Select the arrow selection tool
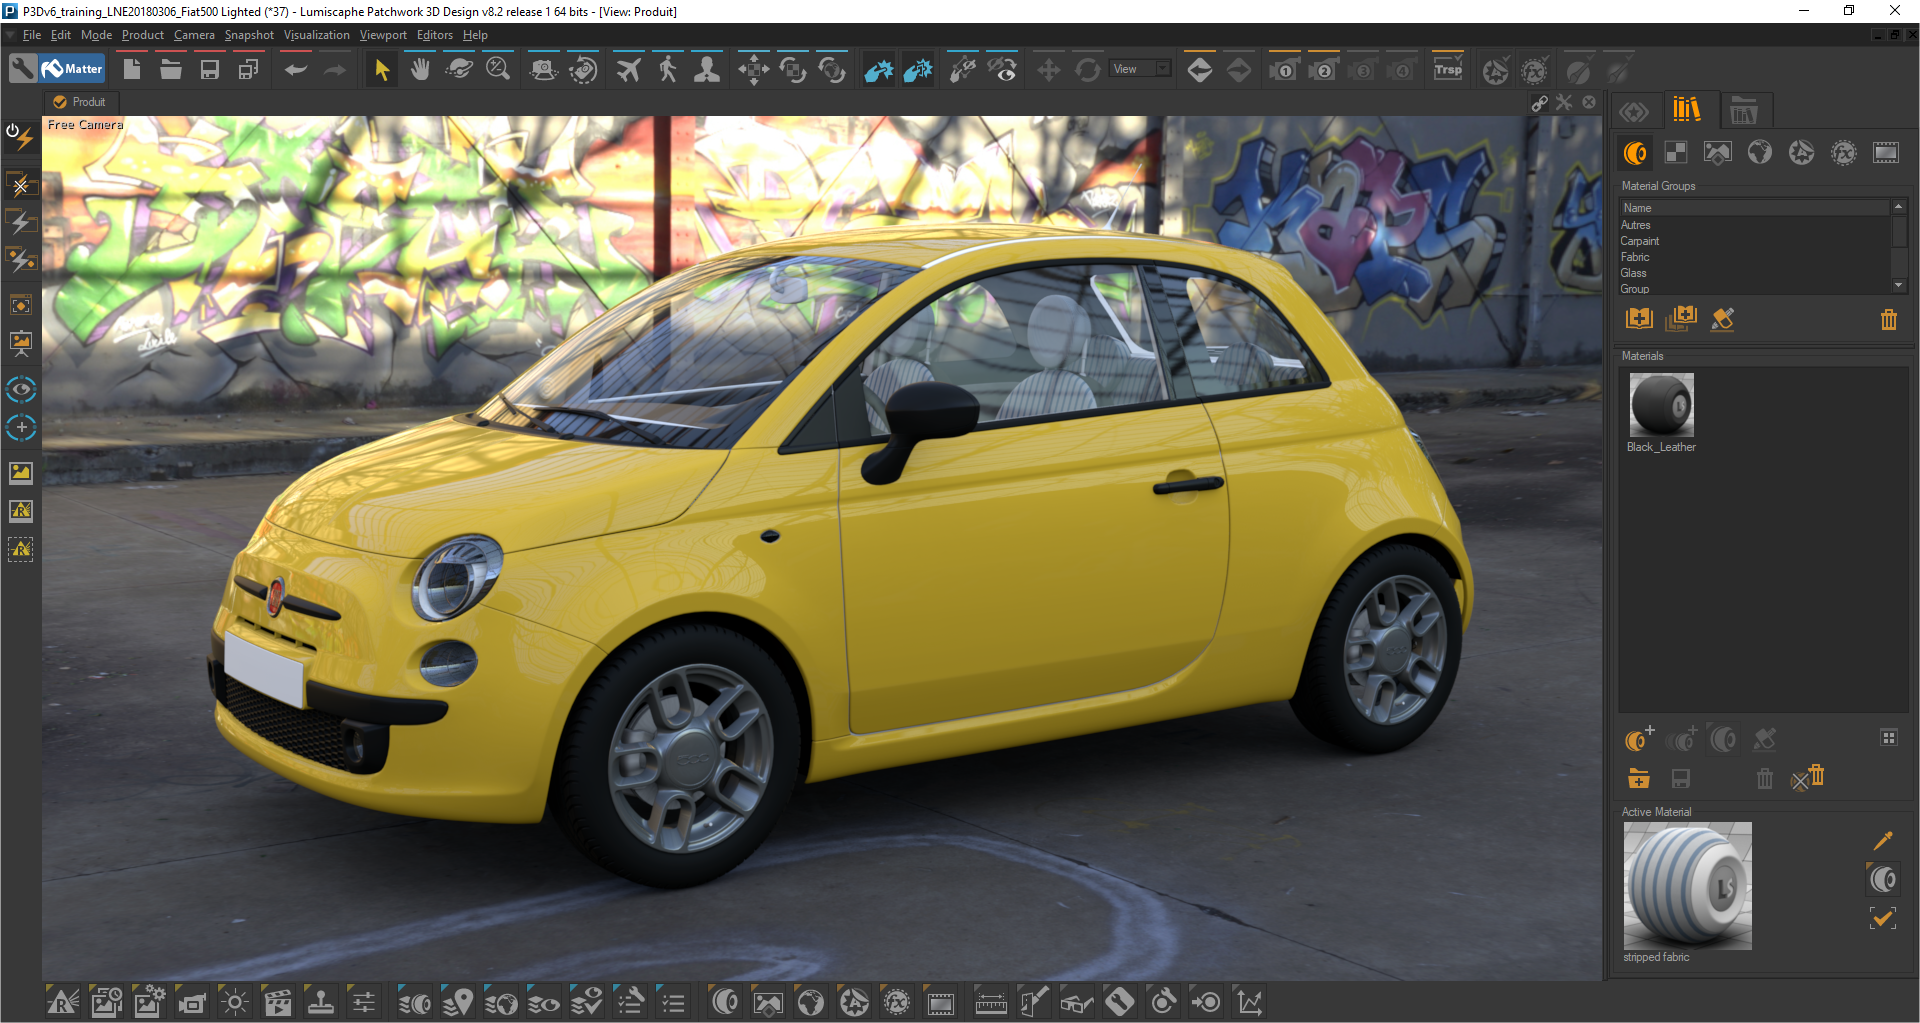1920x1023 pixels. pyautogui.click(x=381, y=70)
